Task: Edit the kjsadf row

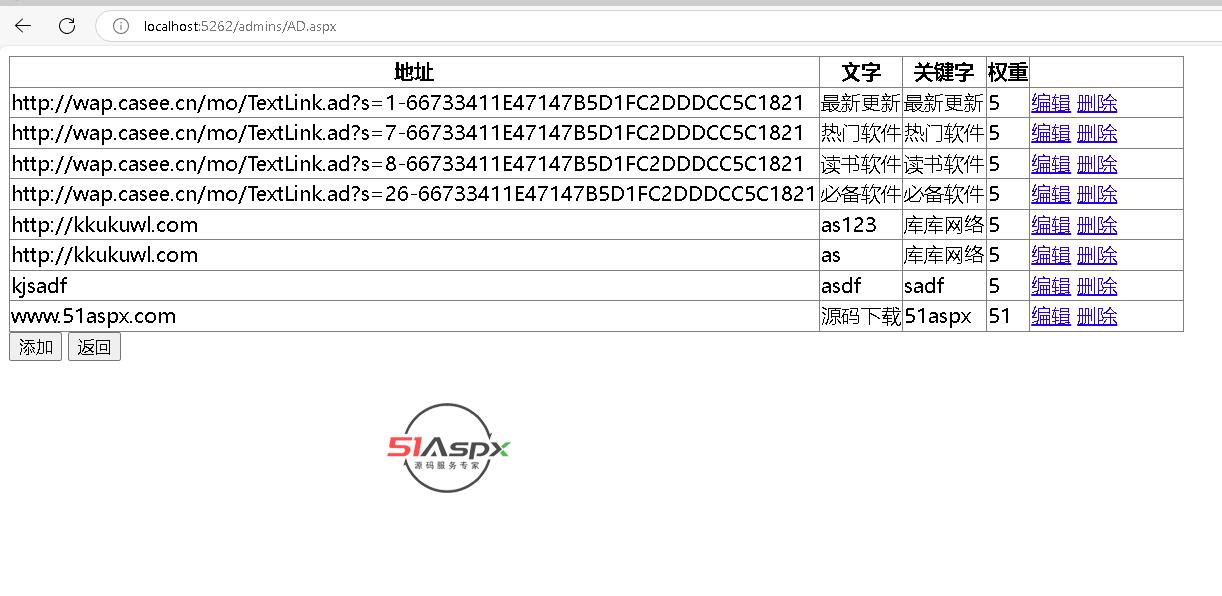Action: pos(1051,286)
